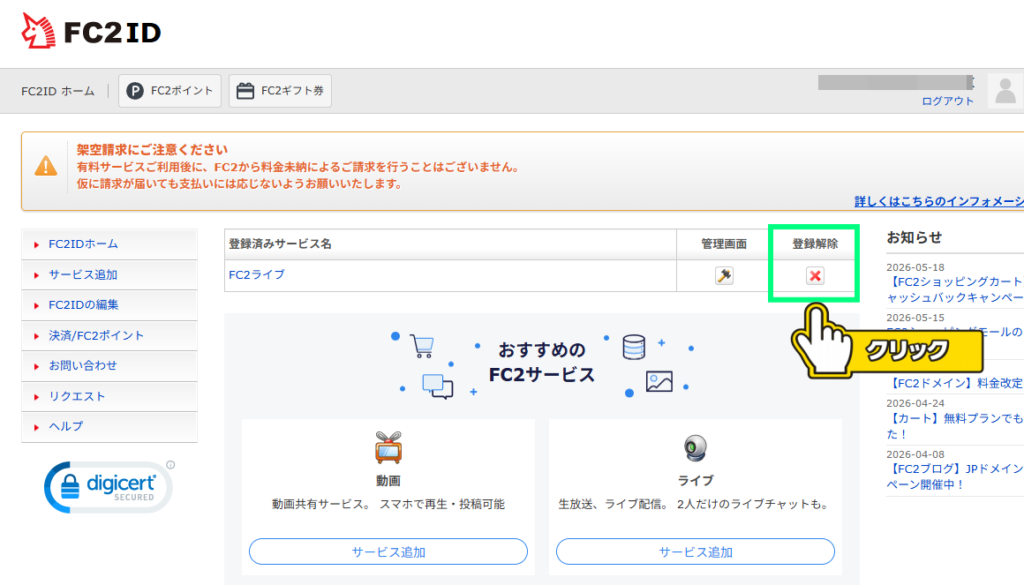Open 決済/FC2ポイント in the sidebar

pos(109,336)
